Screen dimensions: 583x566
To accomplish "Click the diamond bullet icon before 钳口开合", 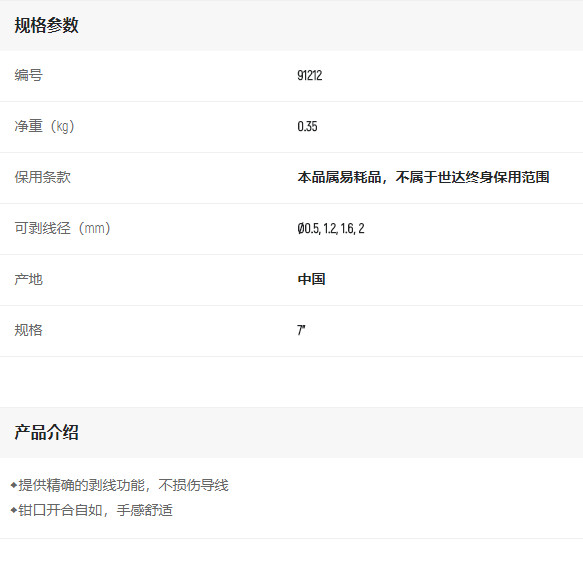I will click(x=14, y=510).
